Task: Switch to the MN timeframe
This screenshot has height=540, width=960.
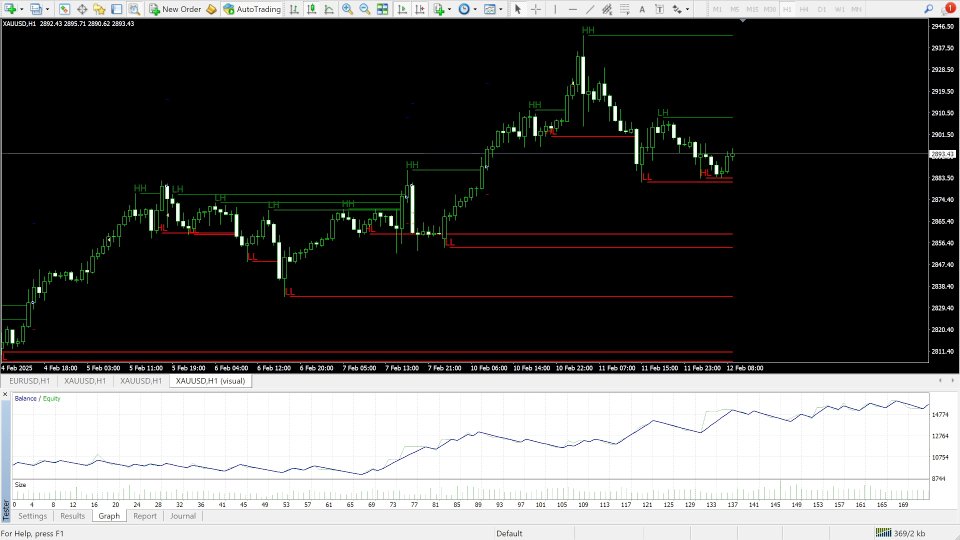Action: [857, 9]
